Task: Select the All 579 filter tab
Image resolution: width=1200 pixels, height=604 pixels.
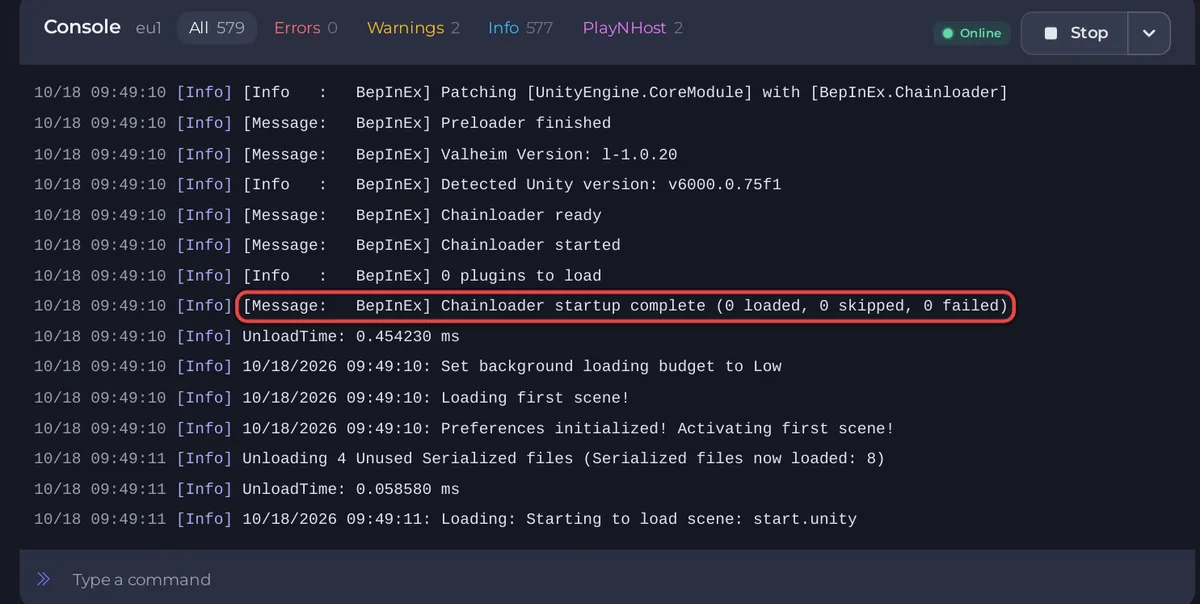Action: point(217,28)
